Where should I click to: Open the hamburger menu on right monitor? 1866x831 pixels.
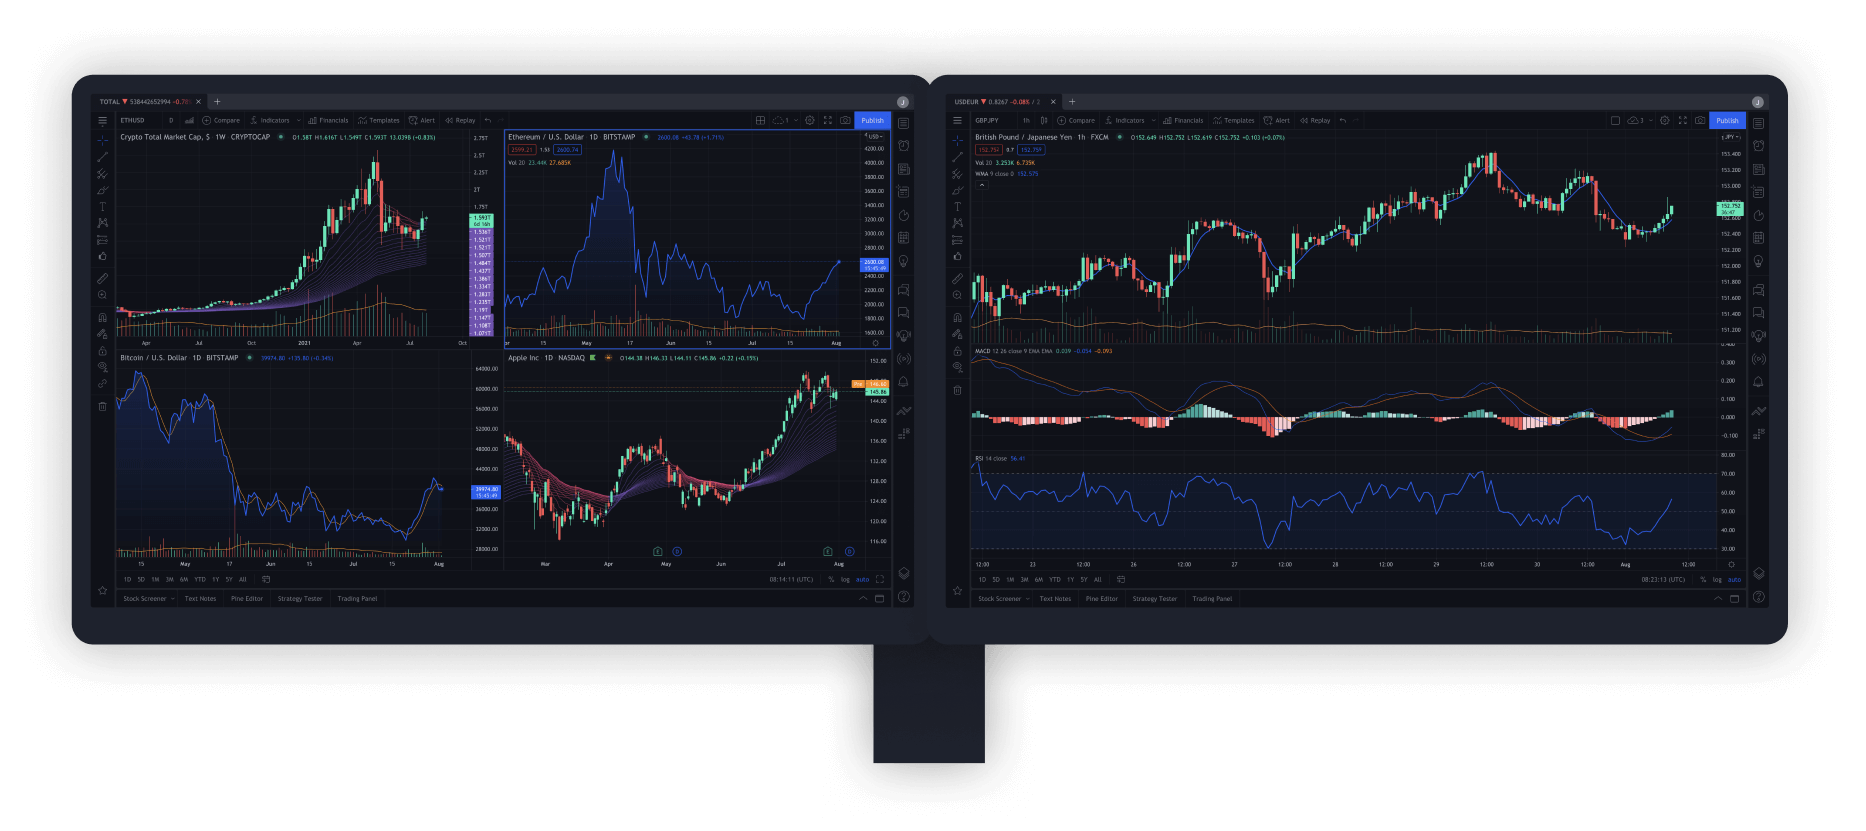(x=957, y=120)
